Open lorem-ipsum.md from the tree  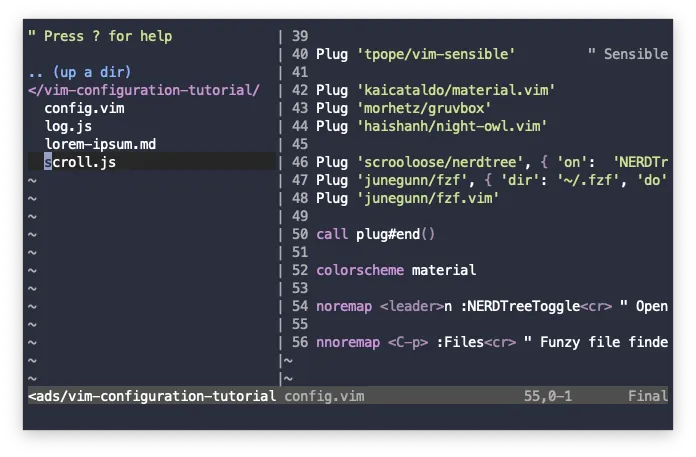tap(100, 144)
